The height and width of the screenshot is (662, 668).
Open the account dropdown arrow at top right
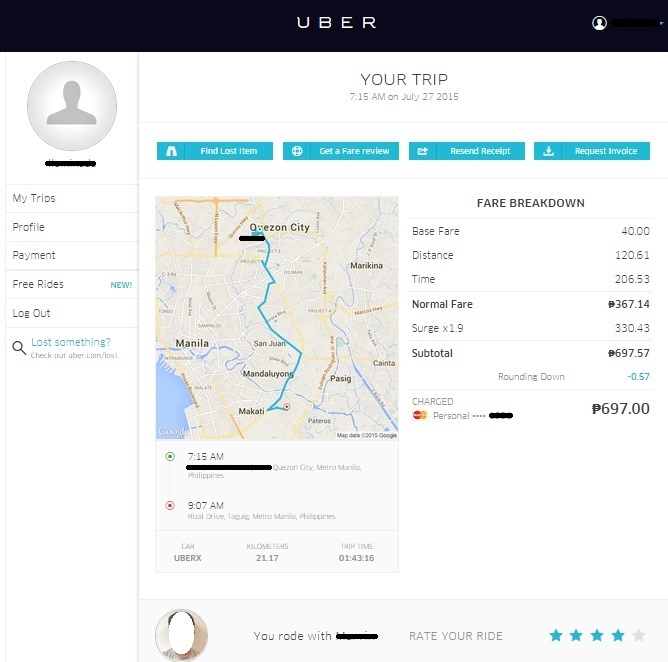(661, 23)
